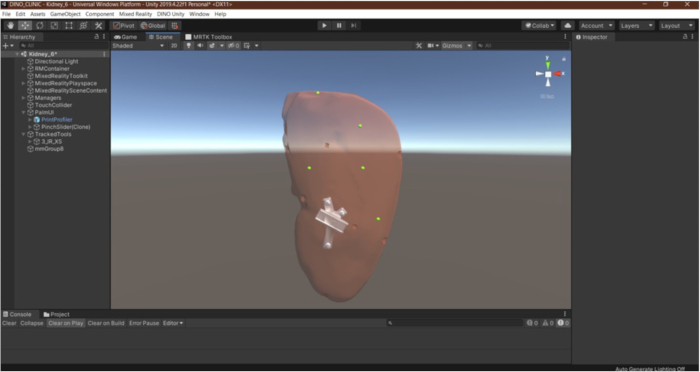
Task: Toggle scene audio speaker icon
Action: [200, 46]
